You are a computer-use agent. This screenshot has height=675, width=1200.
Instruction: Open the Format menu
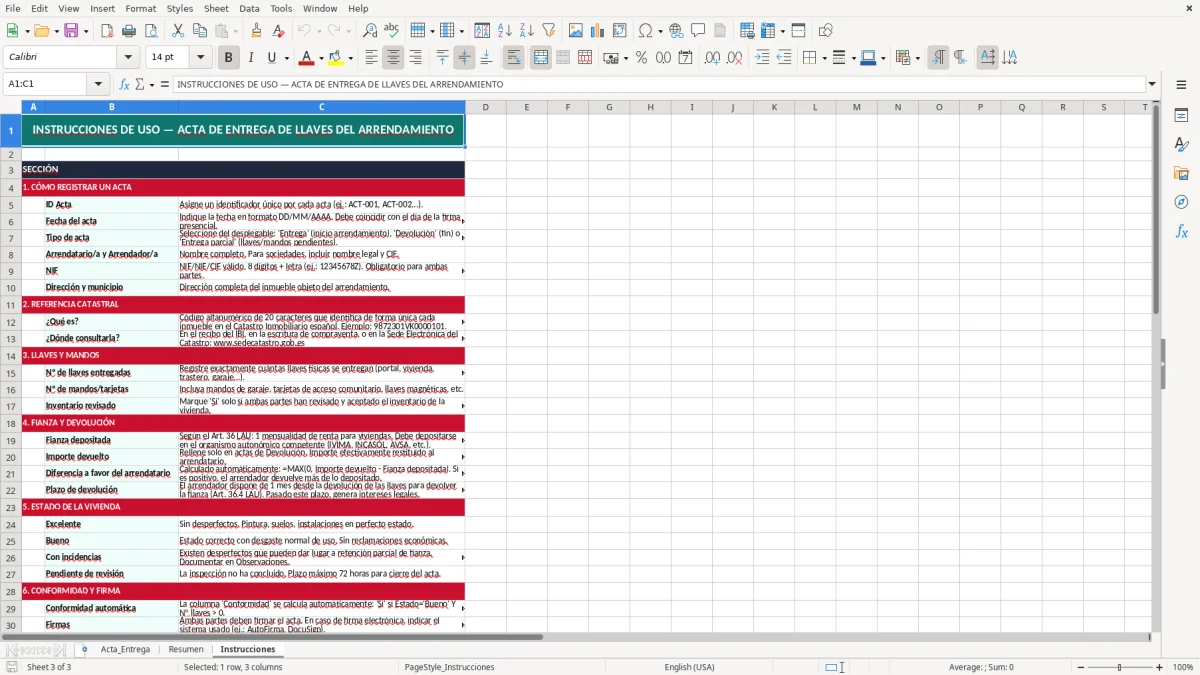(x=140, y=8)
